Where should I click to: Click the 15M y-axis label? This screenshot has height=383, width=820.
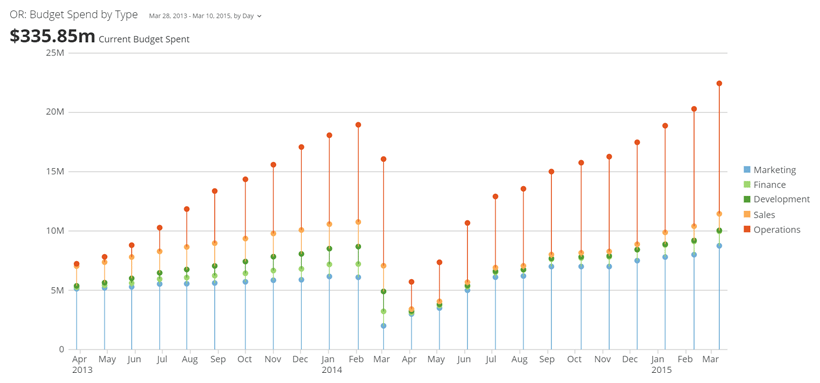(x=55, y=172)
